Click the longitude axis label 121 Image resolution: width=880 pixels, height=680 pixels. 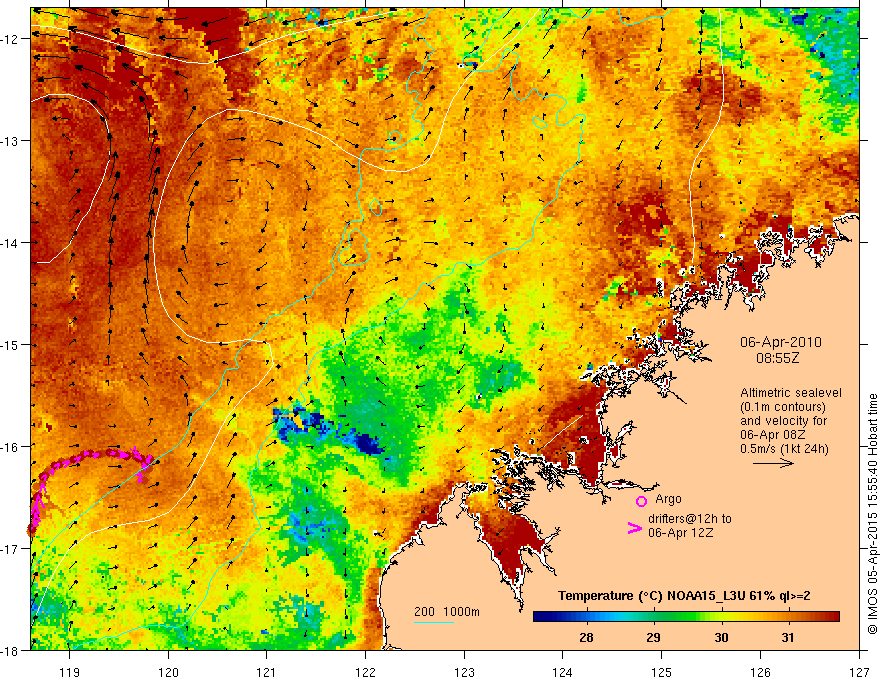pos(267,672)
